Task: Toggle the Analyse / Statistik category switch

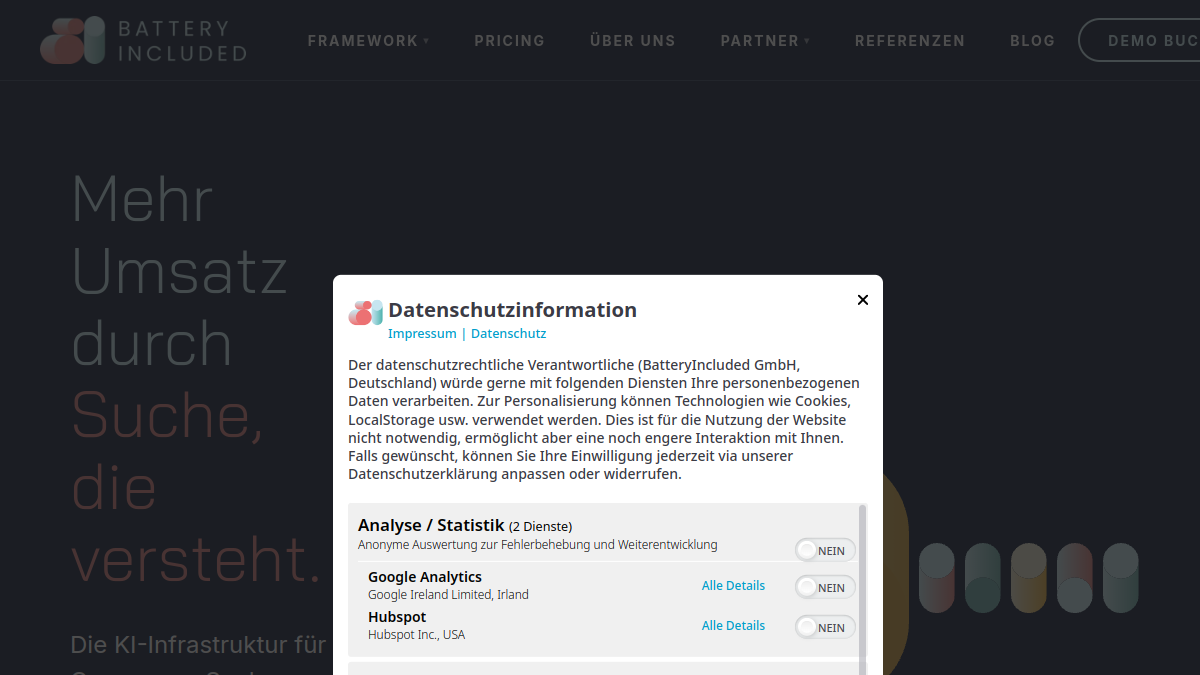Action: [x=825, y=550]
